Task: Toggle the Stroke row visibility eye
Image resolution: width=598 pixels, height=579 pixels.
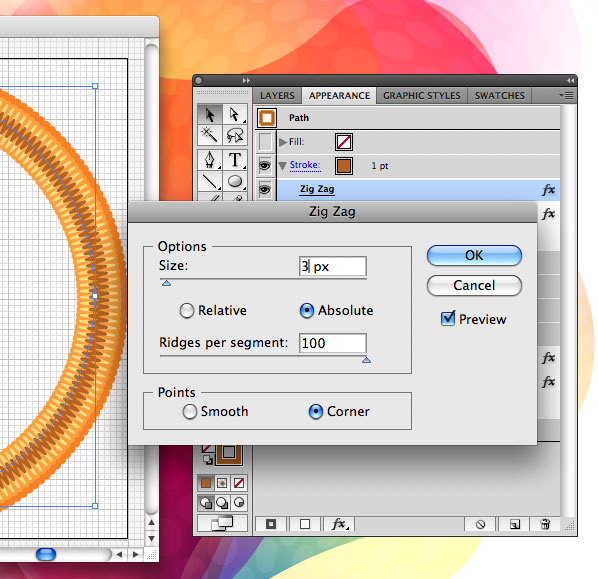Action: (265, 166)
